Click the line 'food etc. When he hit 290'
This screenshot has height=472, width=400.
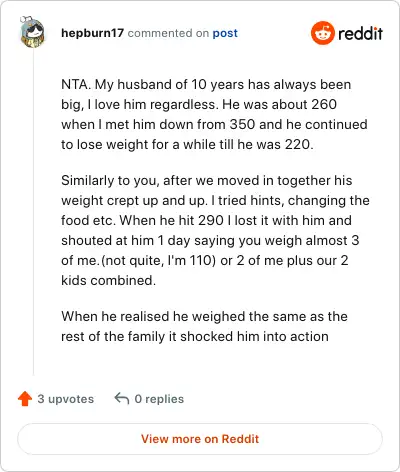pos(206,220)
